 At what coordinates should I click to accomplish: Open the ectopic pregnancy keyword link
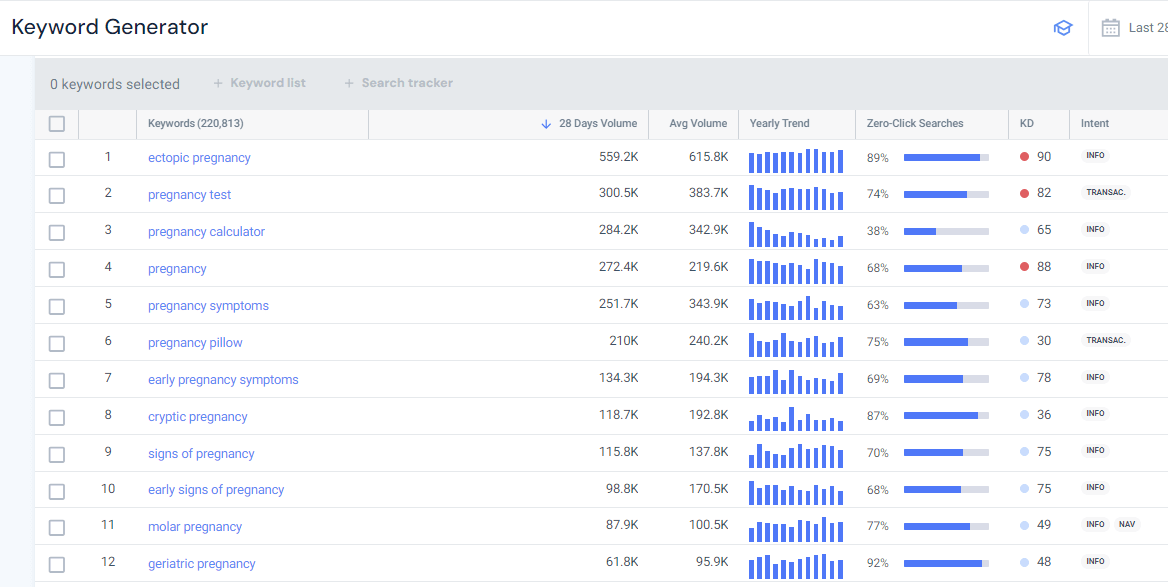200,157
